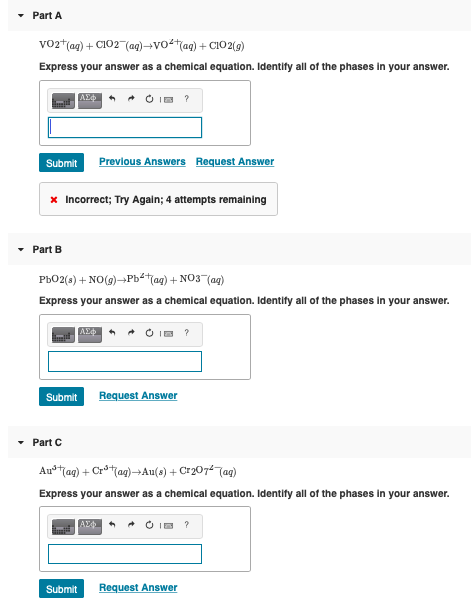Submit the Part C answer
Screen dimensions: 471x608
61,589
